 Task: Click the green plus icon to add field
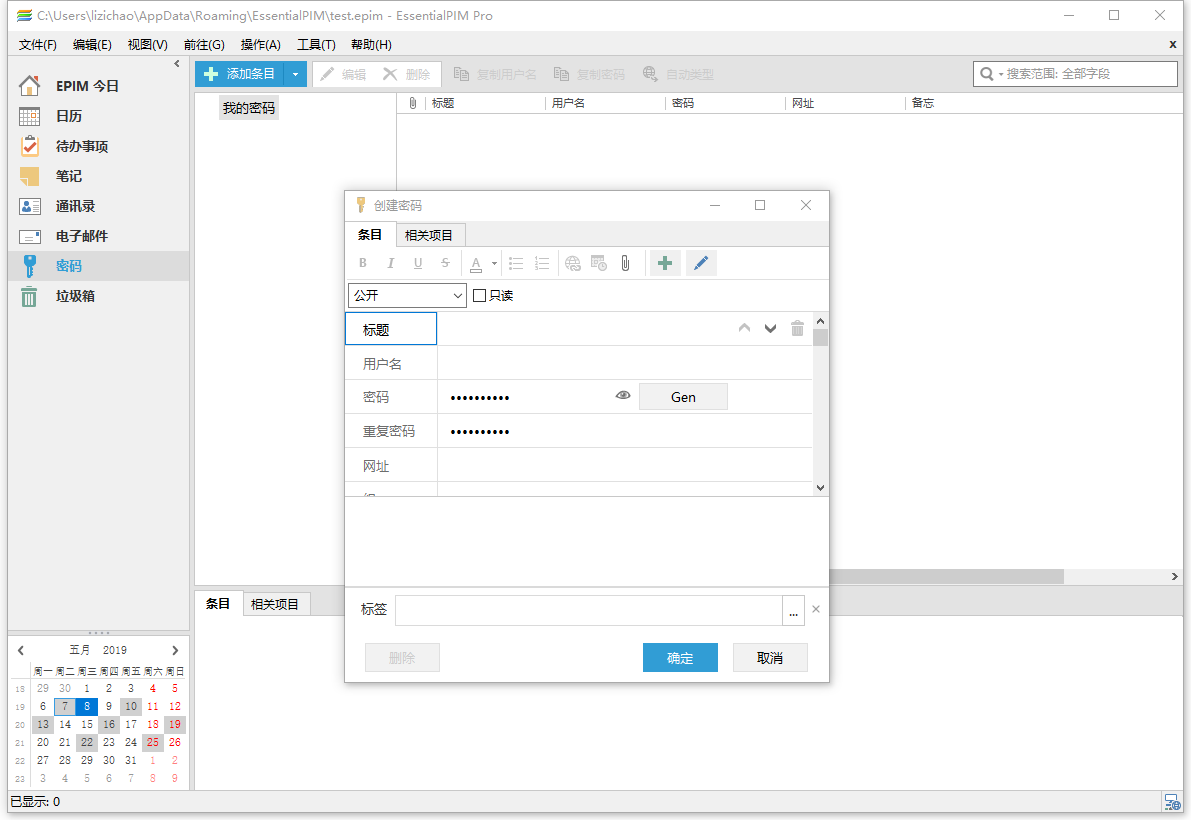[665, 262]
